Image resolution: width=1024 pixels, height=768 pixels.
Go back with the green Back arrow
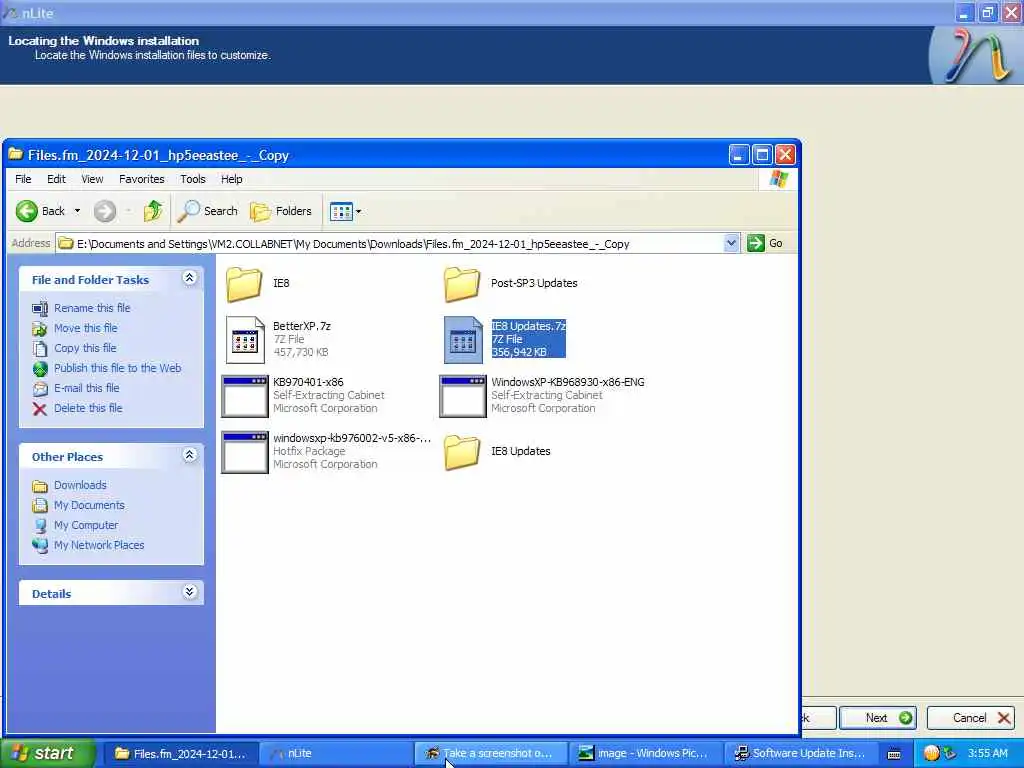tap(27, 211)
